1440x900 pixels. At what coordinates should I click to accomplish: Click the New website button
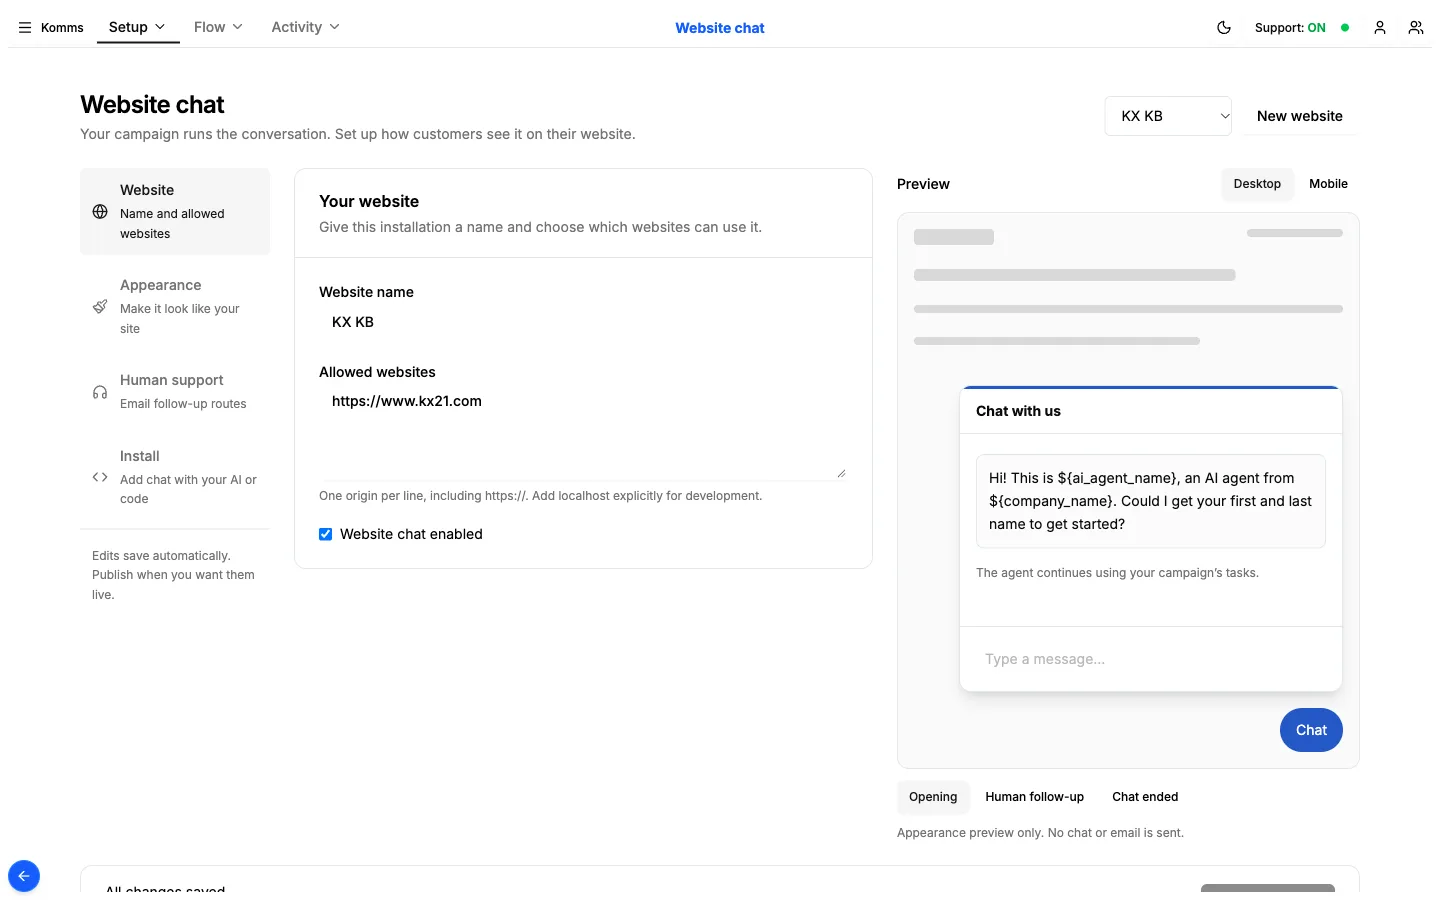click(1300, 116)
